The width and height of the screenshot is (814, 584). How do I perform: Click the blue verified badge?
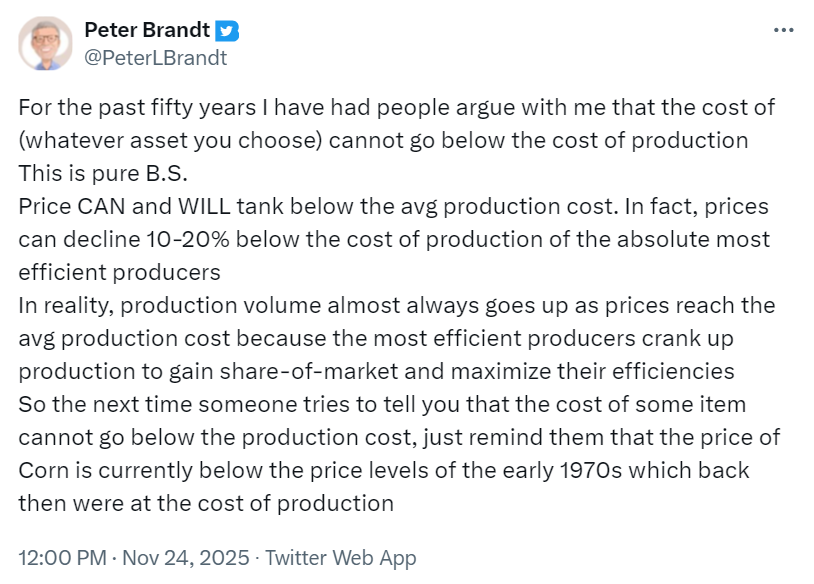[x=228, y=31]
